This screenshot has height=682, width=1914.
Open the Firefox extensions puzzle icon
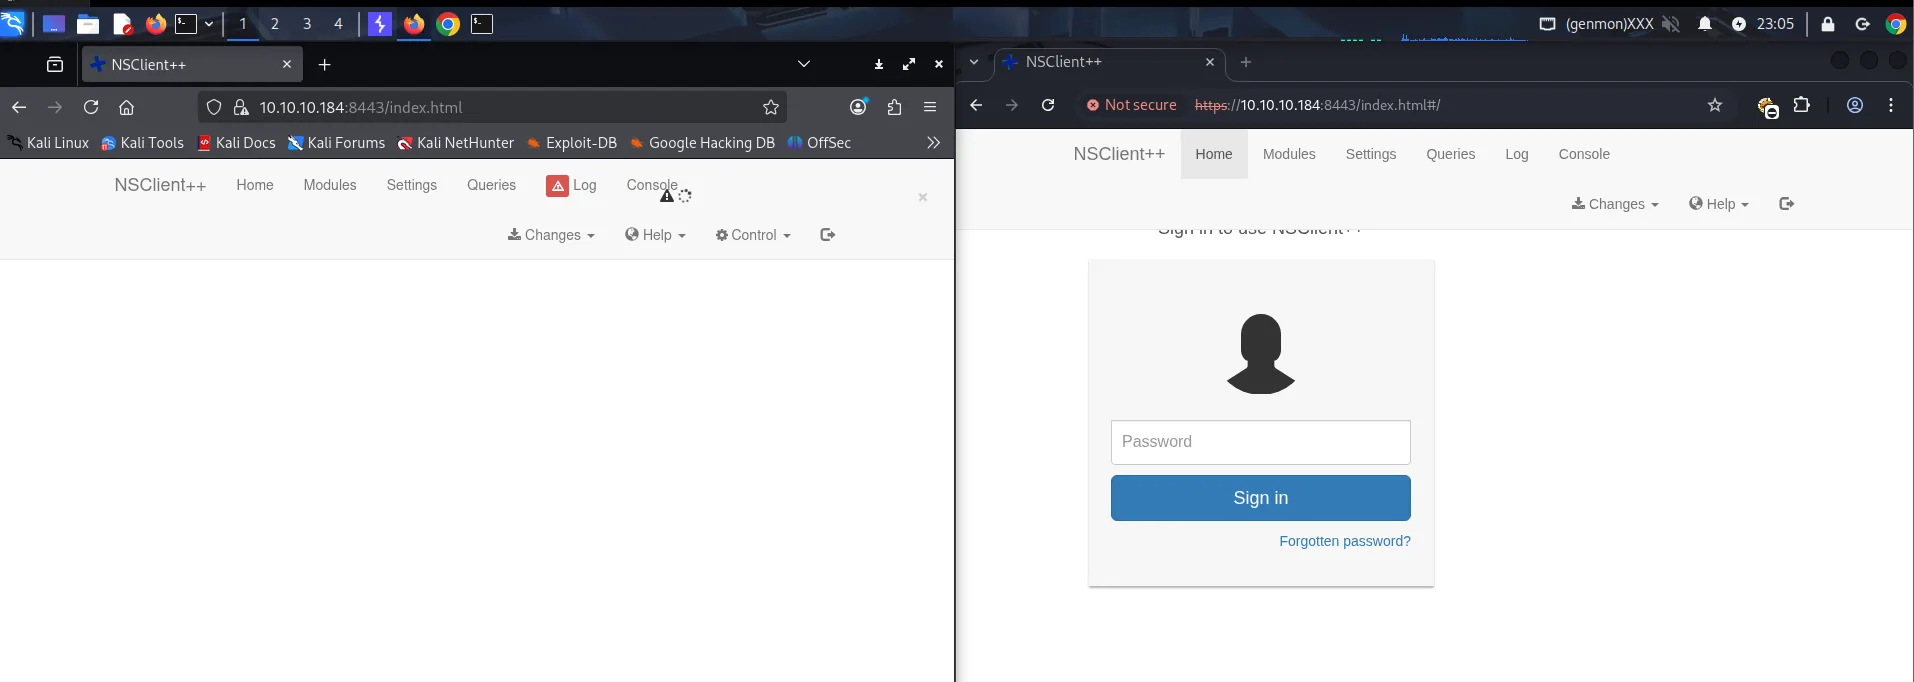click(x=894, y=107)
